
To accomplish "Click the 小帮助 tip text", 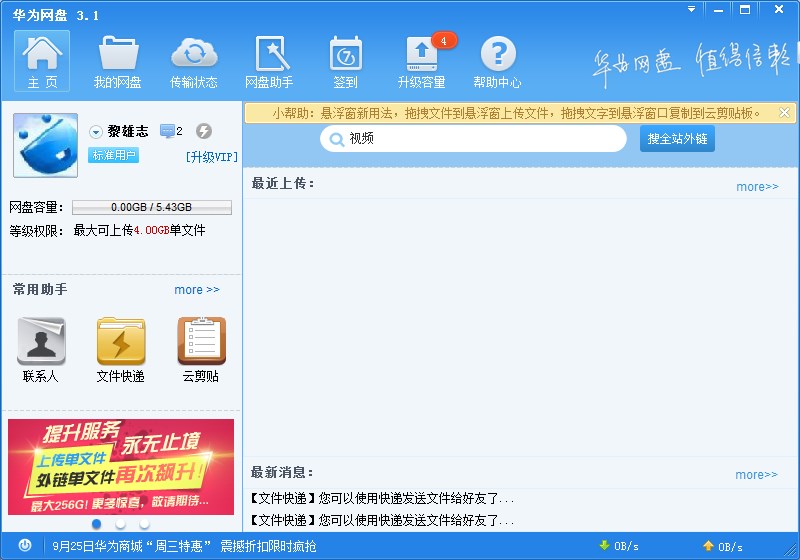I will [516, 113].
